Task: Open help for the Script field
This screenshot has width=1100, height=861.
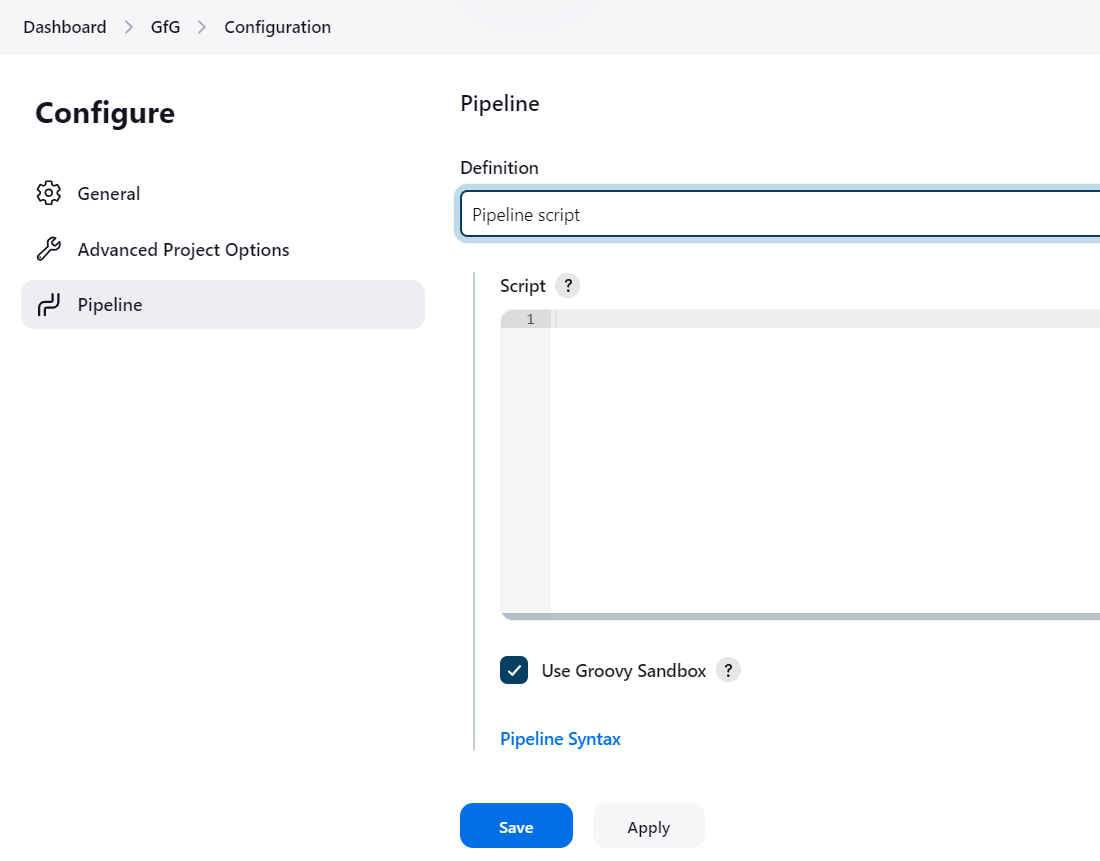Action: pyautogui.click(x=567, y=286)
